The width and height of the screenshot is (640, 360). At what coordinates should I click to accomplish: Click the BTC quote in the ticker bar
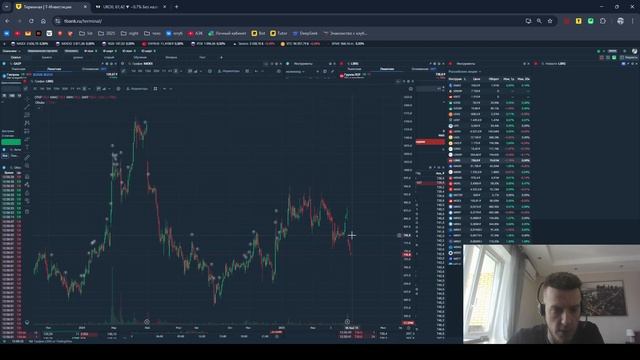[x=300, y=44]
